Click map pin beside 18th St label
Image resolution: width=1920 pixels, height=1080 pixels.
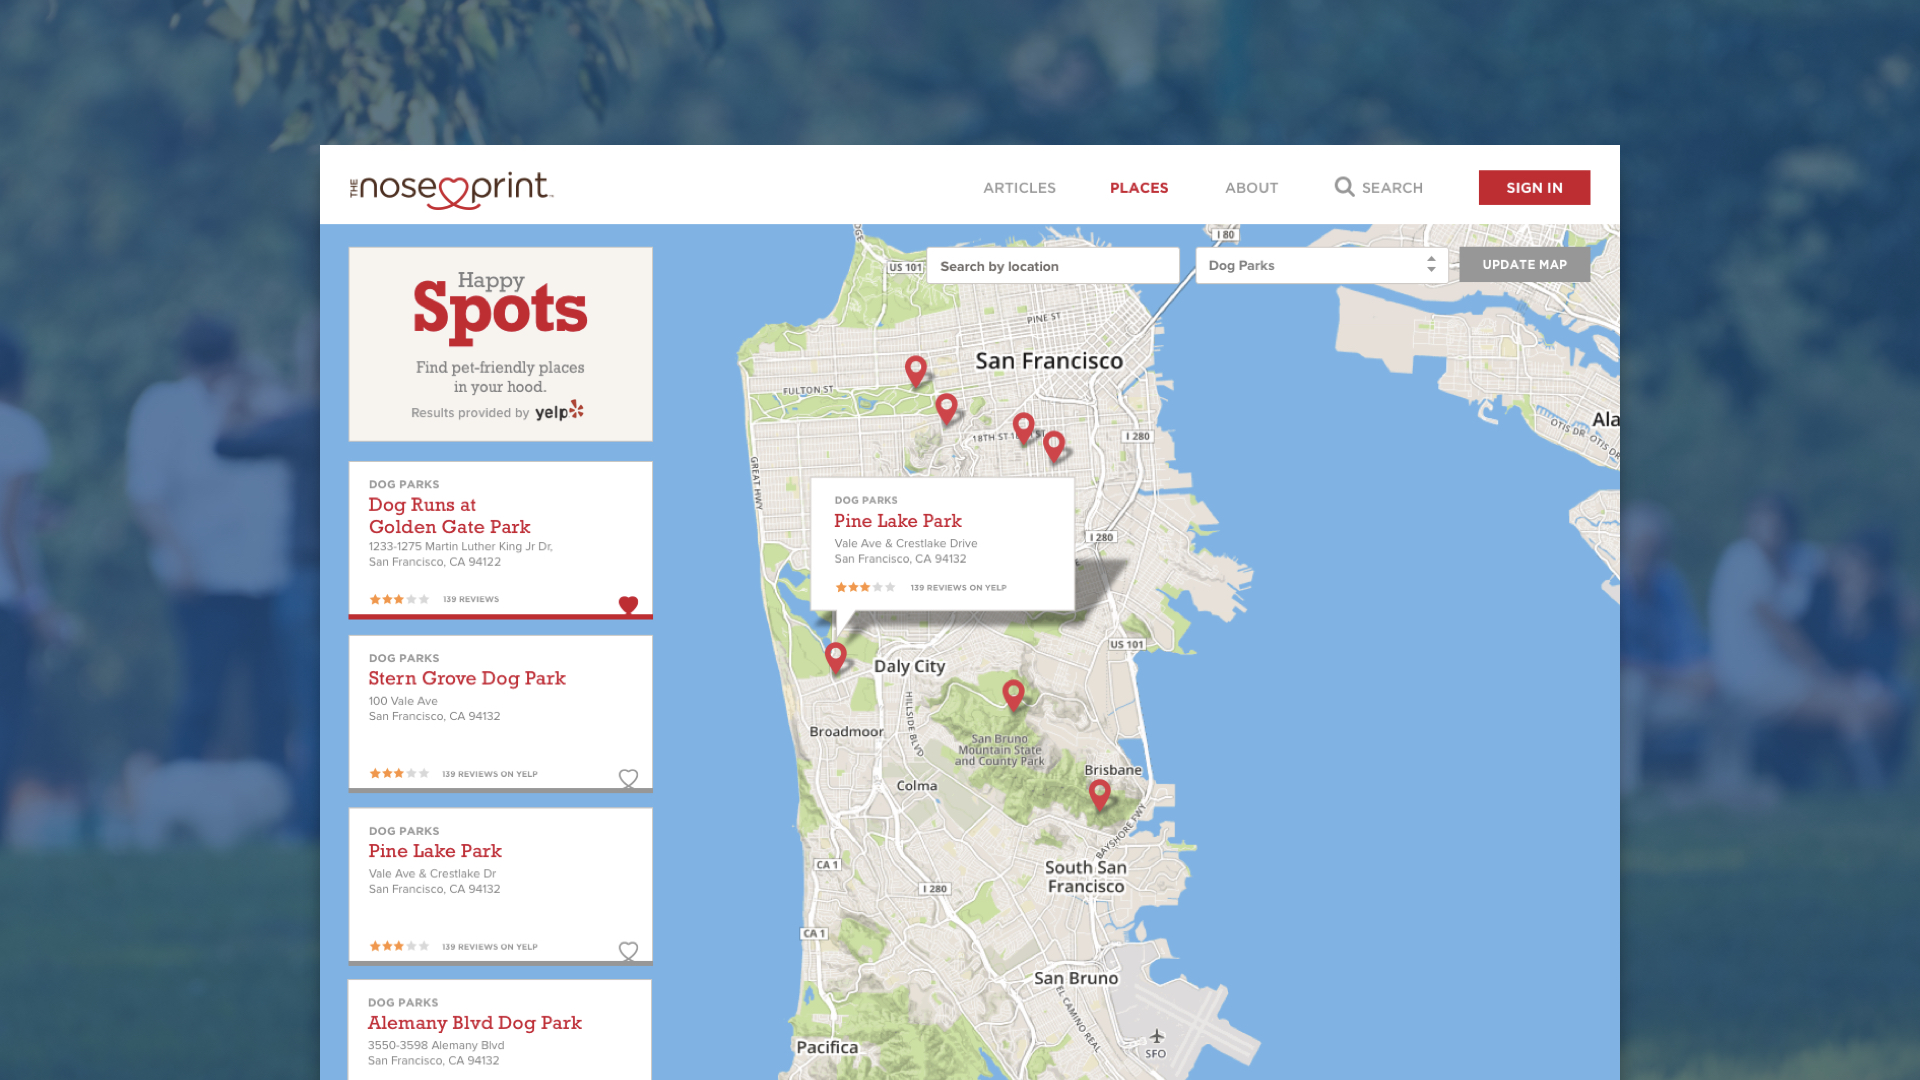[x=1023, y=428]
